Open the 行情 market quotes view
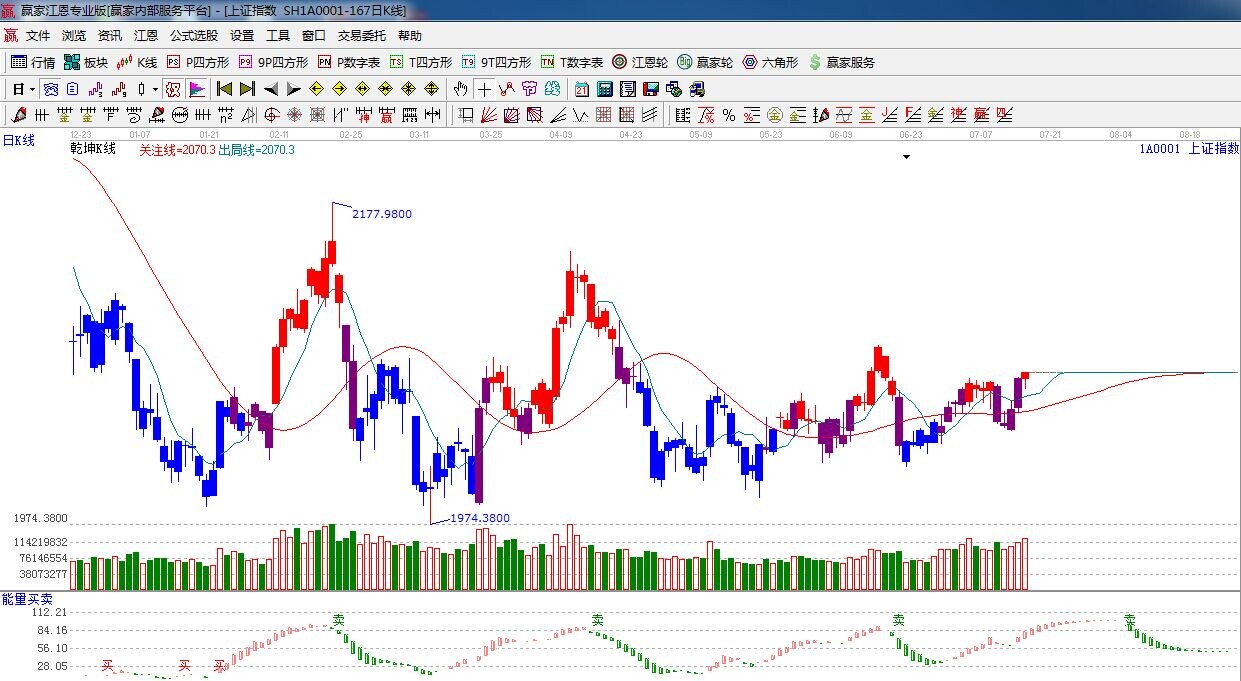 click(33, 62)
